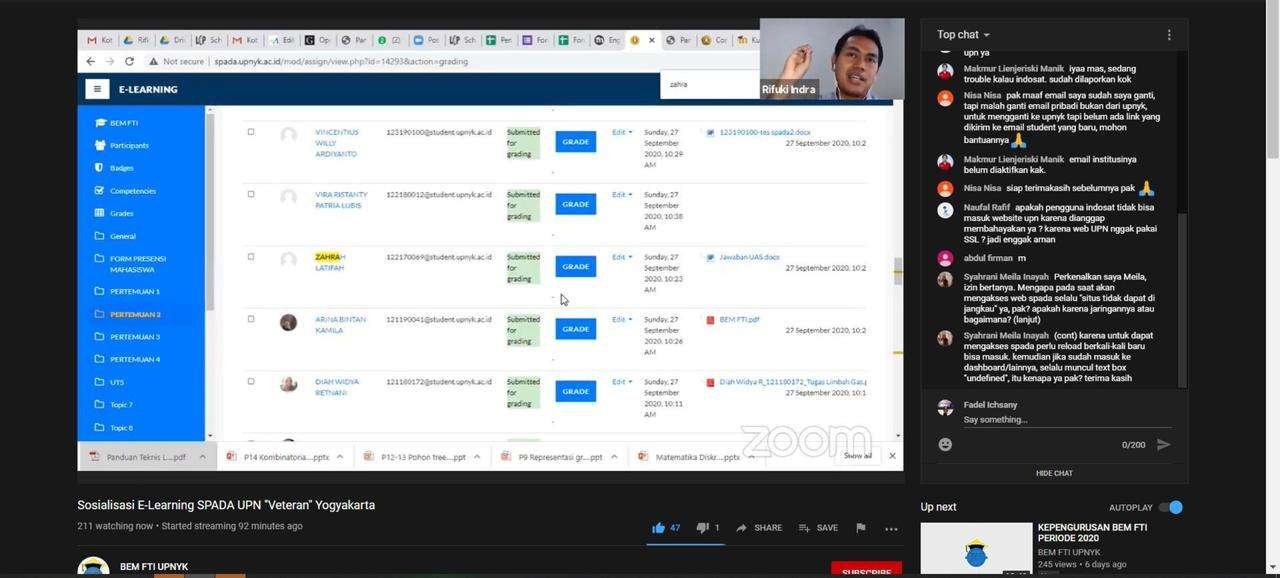1280x578 pixels.
Task: Click the E-LEARNING hamburger menu icon
Action: [x=96, y=89]
